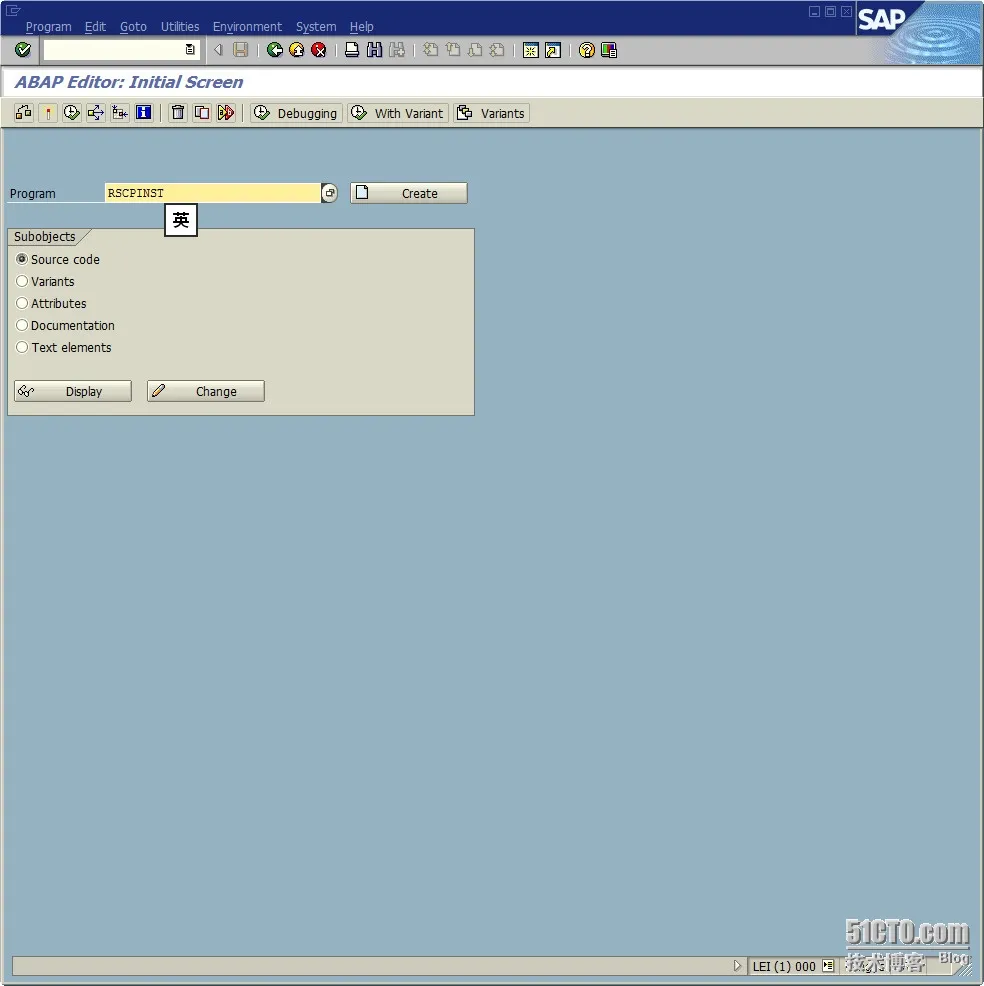This screenshot has height=986, width=984.
Task: Click the Customize Local Layout icon
Action: [609, 50]
